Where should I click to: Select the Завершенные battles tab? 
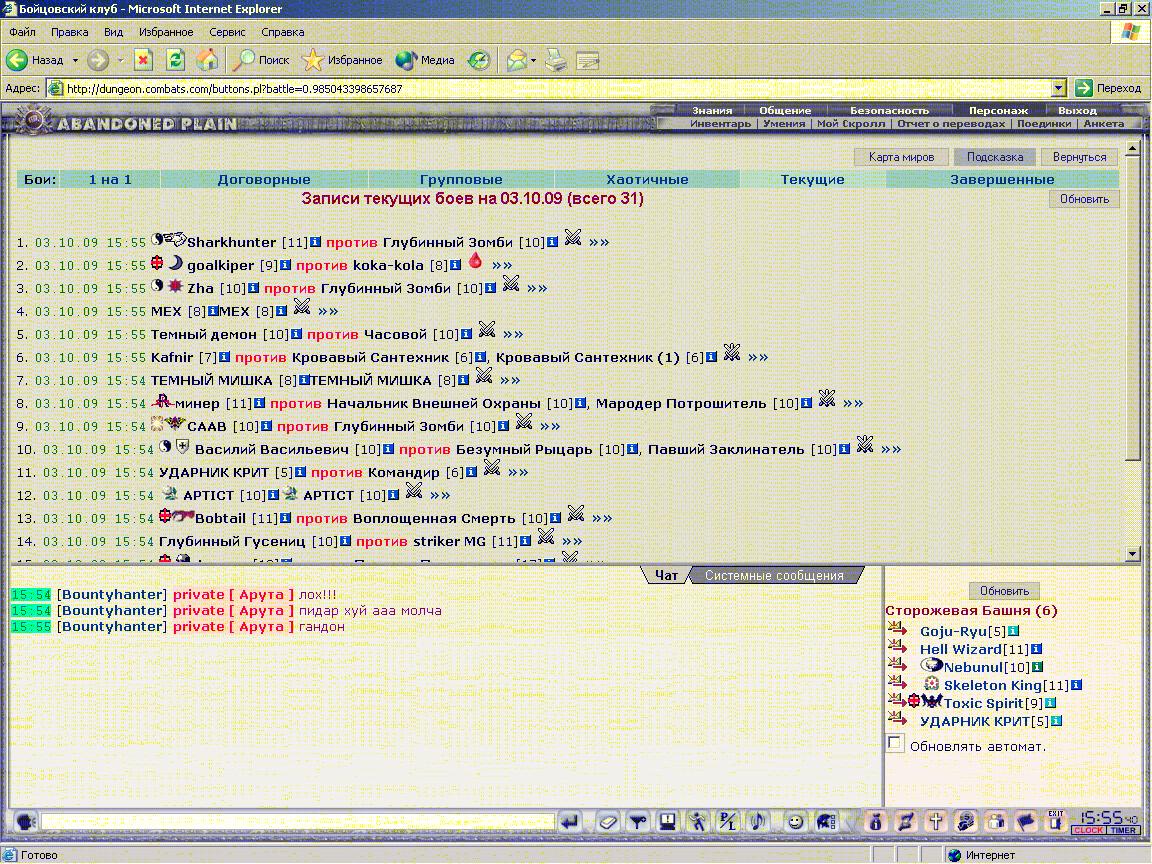coord(1002,179)
